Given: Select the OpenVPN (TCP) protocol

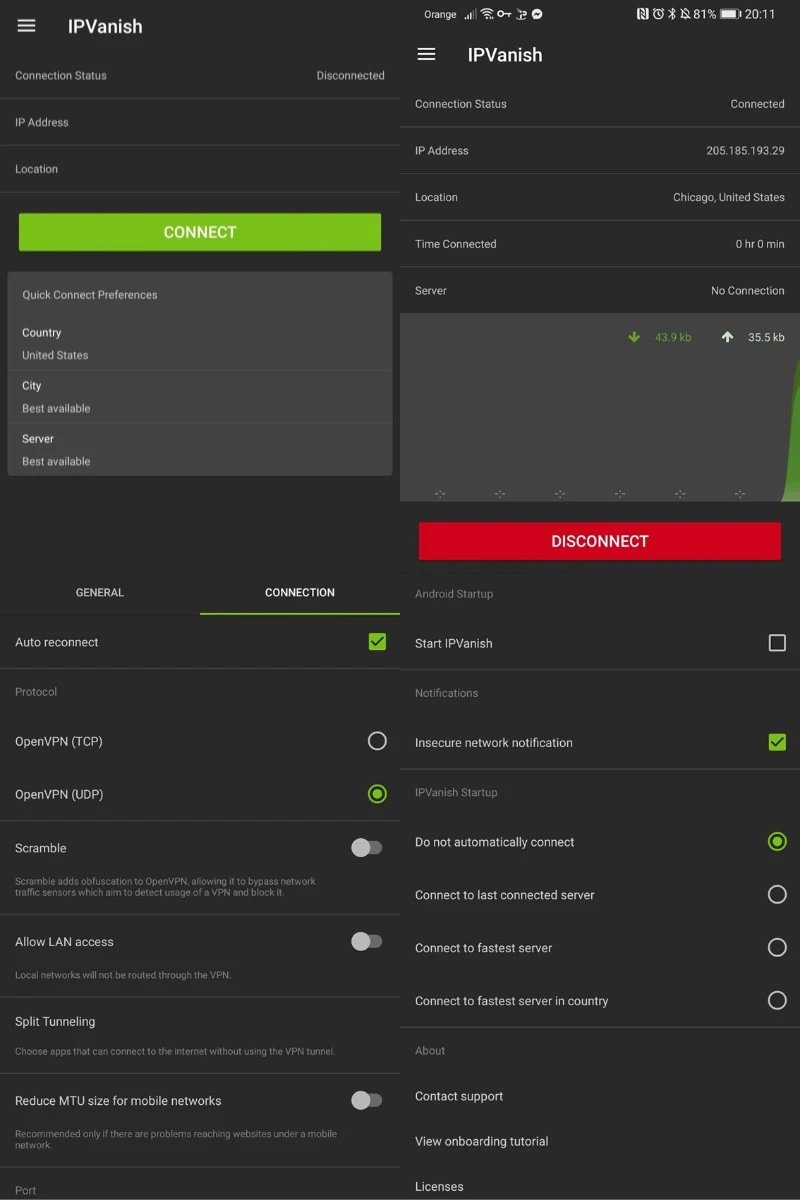Looking at the screenshot, I should tap(377, 740).
